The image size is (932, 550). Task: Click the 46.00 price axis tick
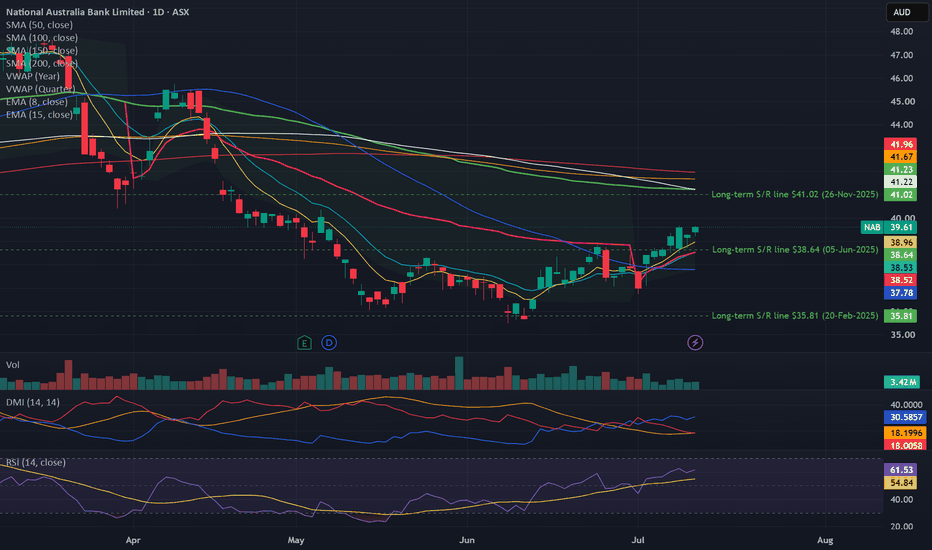902,78
